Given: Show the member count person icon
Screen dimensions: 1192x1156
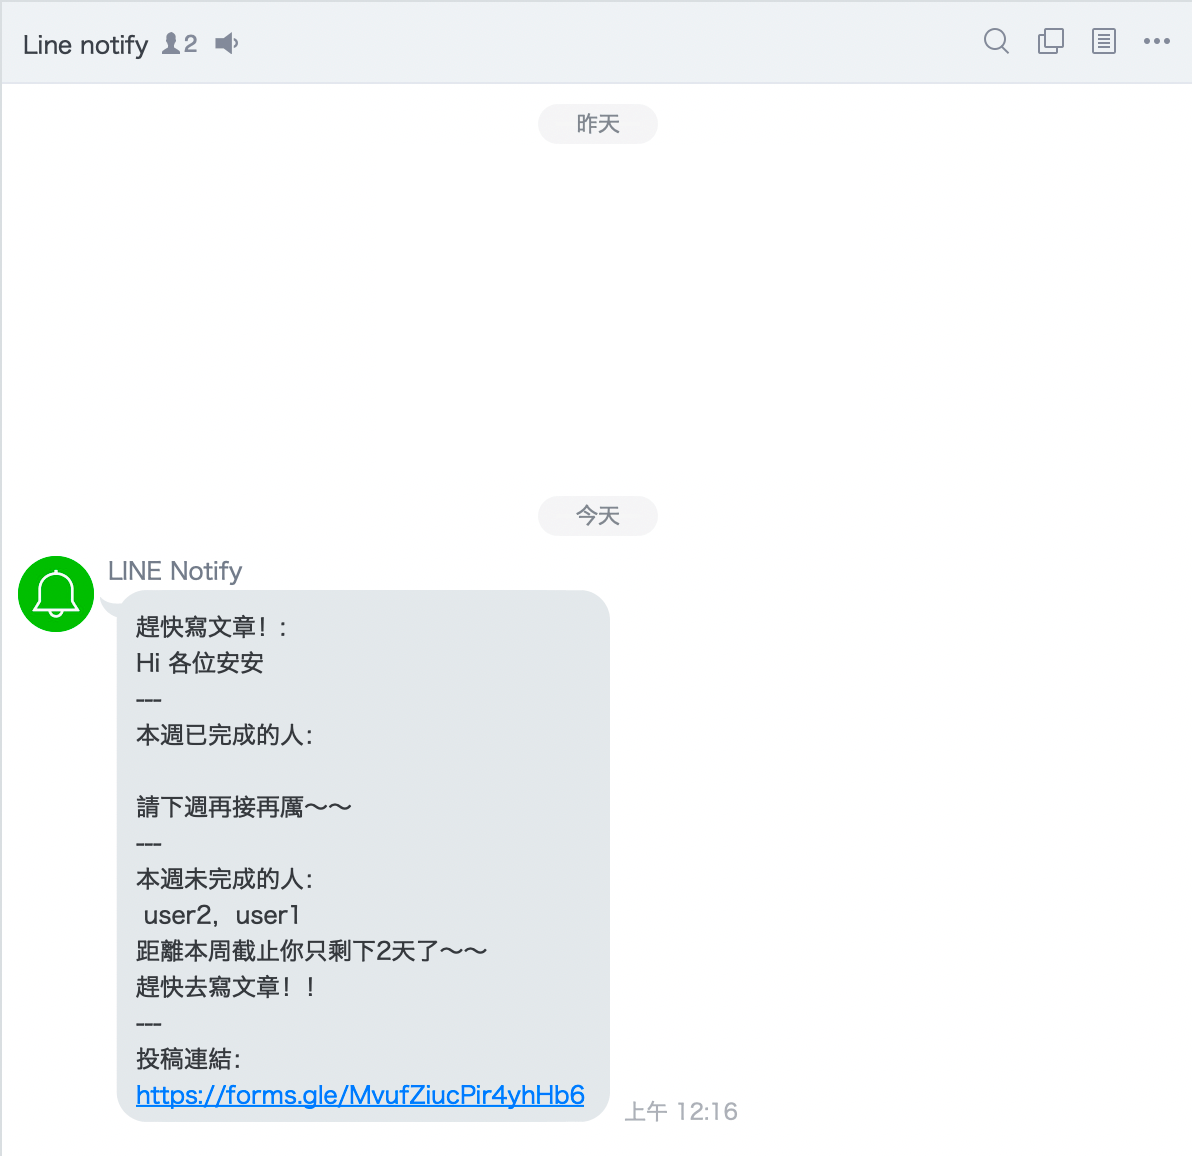Looking at the screenshot, I should coord(171,43).
